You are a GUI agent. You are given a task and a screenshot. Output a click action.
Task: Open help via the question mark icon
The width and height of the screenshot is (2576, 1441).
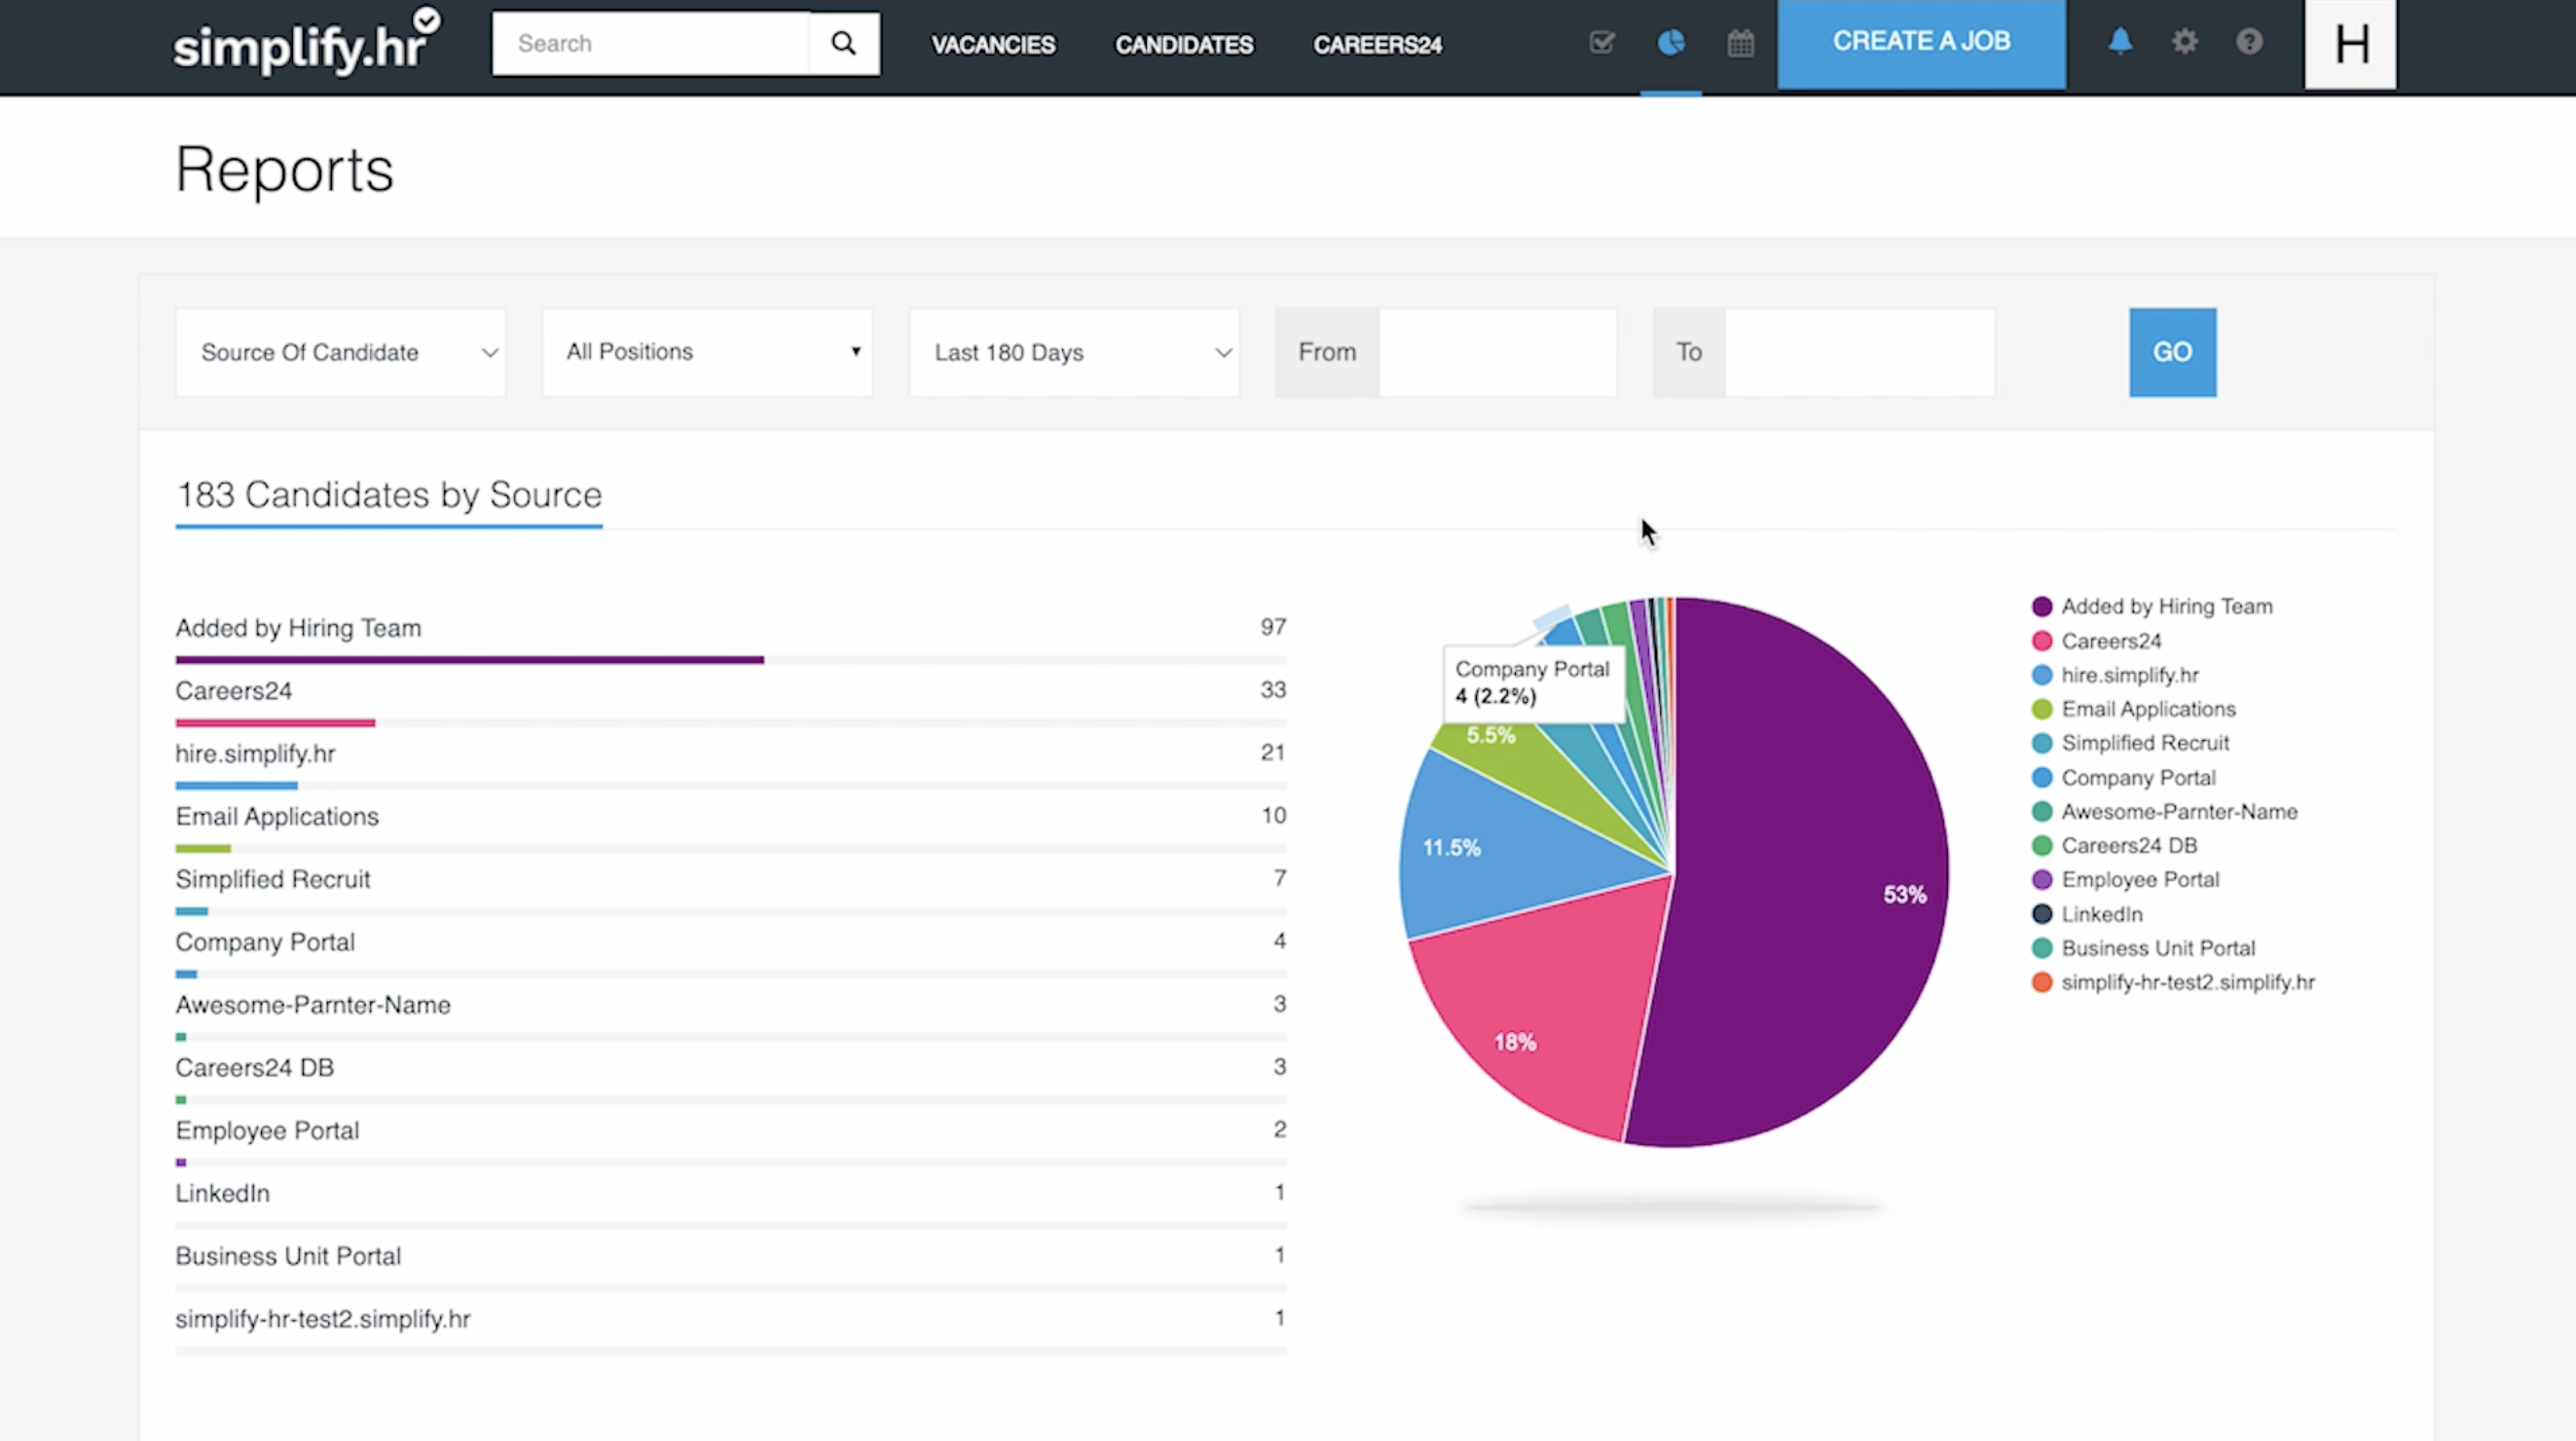(x=2249, y=41)
